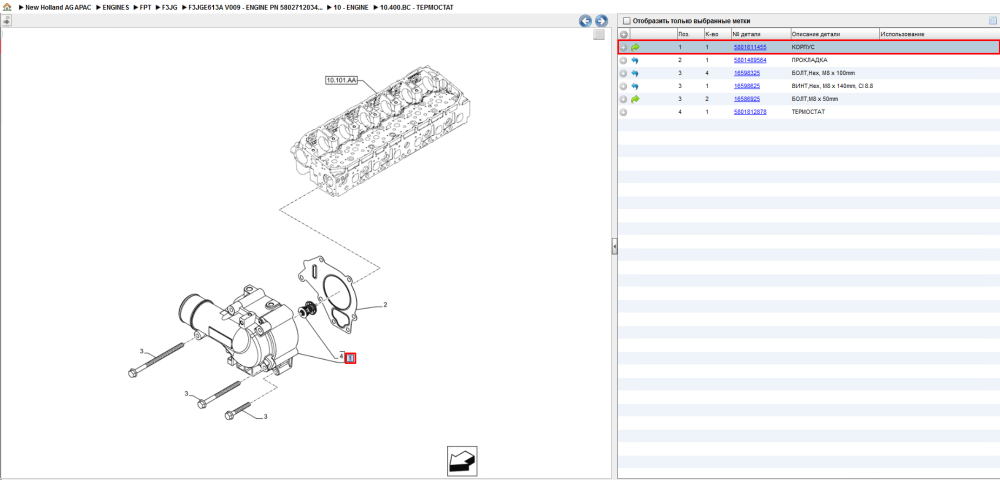This screenshot has height=480, width=1000.
Task: Open part number 16598825
Action: click(747, 85)
